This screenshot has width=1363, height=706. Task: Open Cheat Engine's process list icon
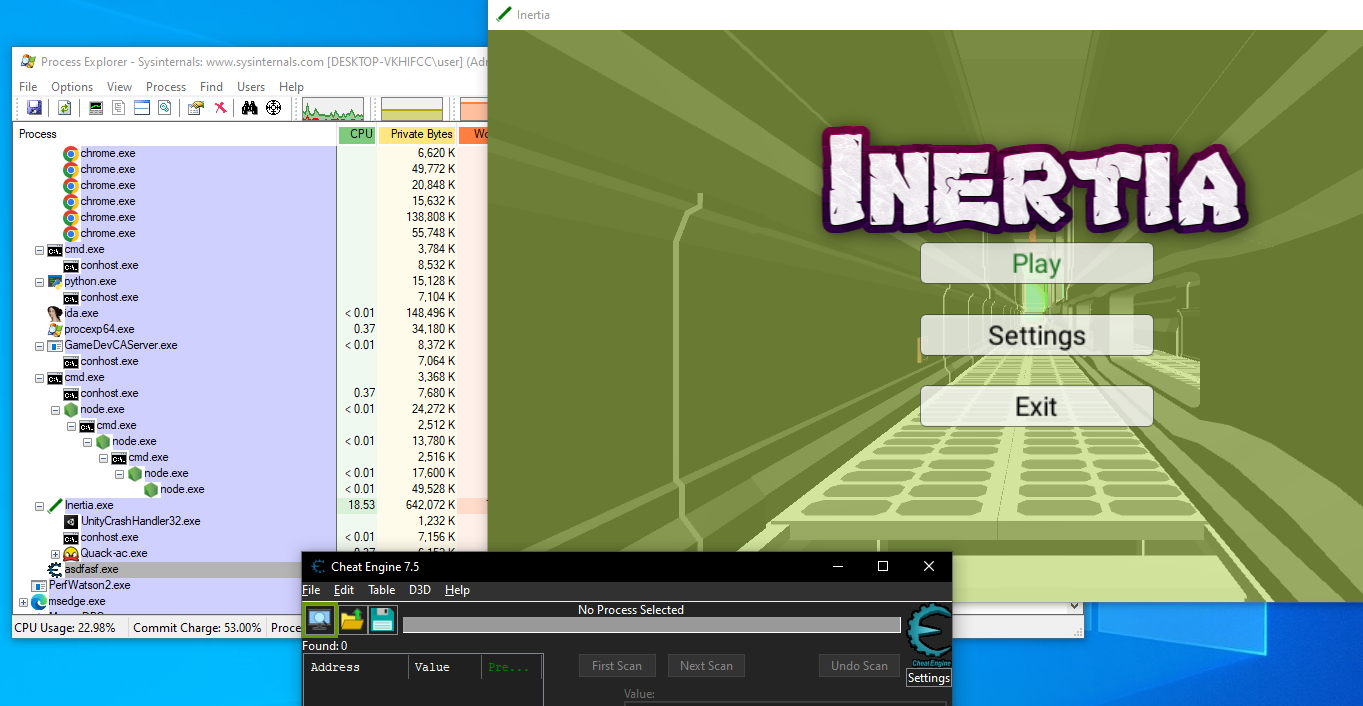[320, 620]
